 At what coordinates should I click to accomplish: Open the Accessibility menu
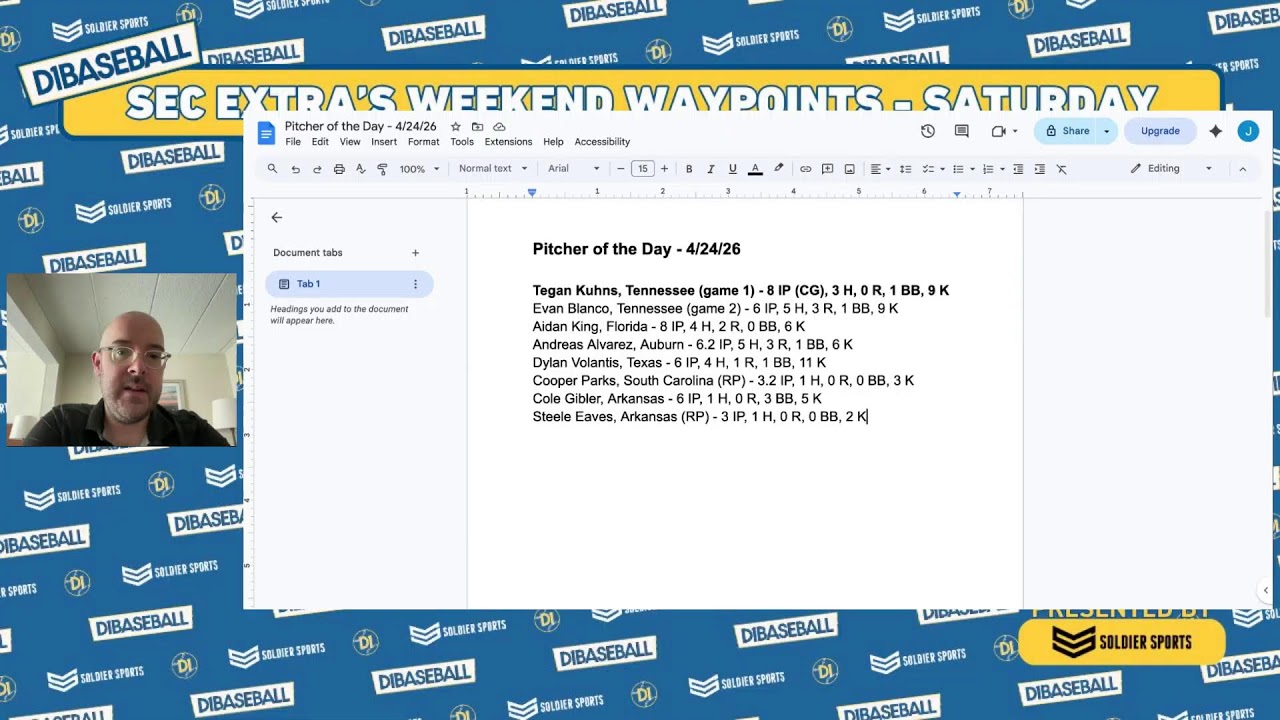point(602,142)
